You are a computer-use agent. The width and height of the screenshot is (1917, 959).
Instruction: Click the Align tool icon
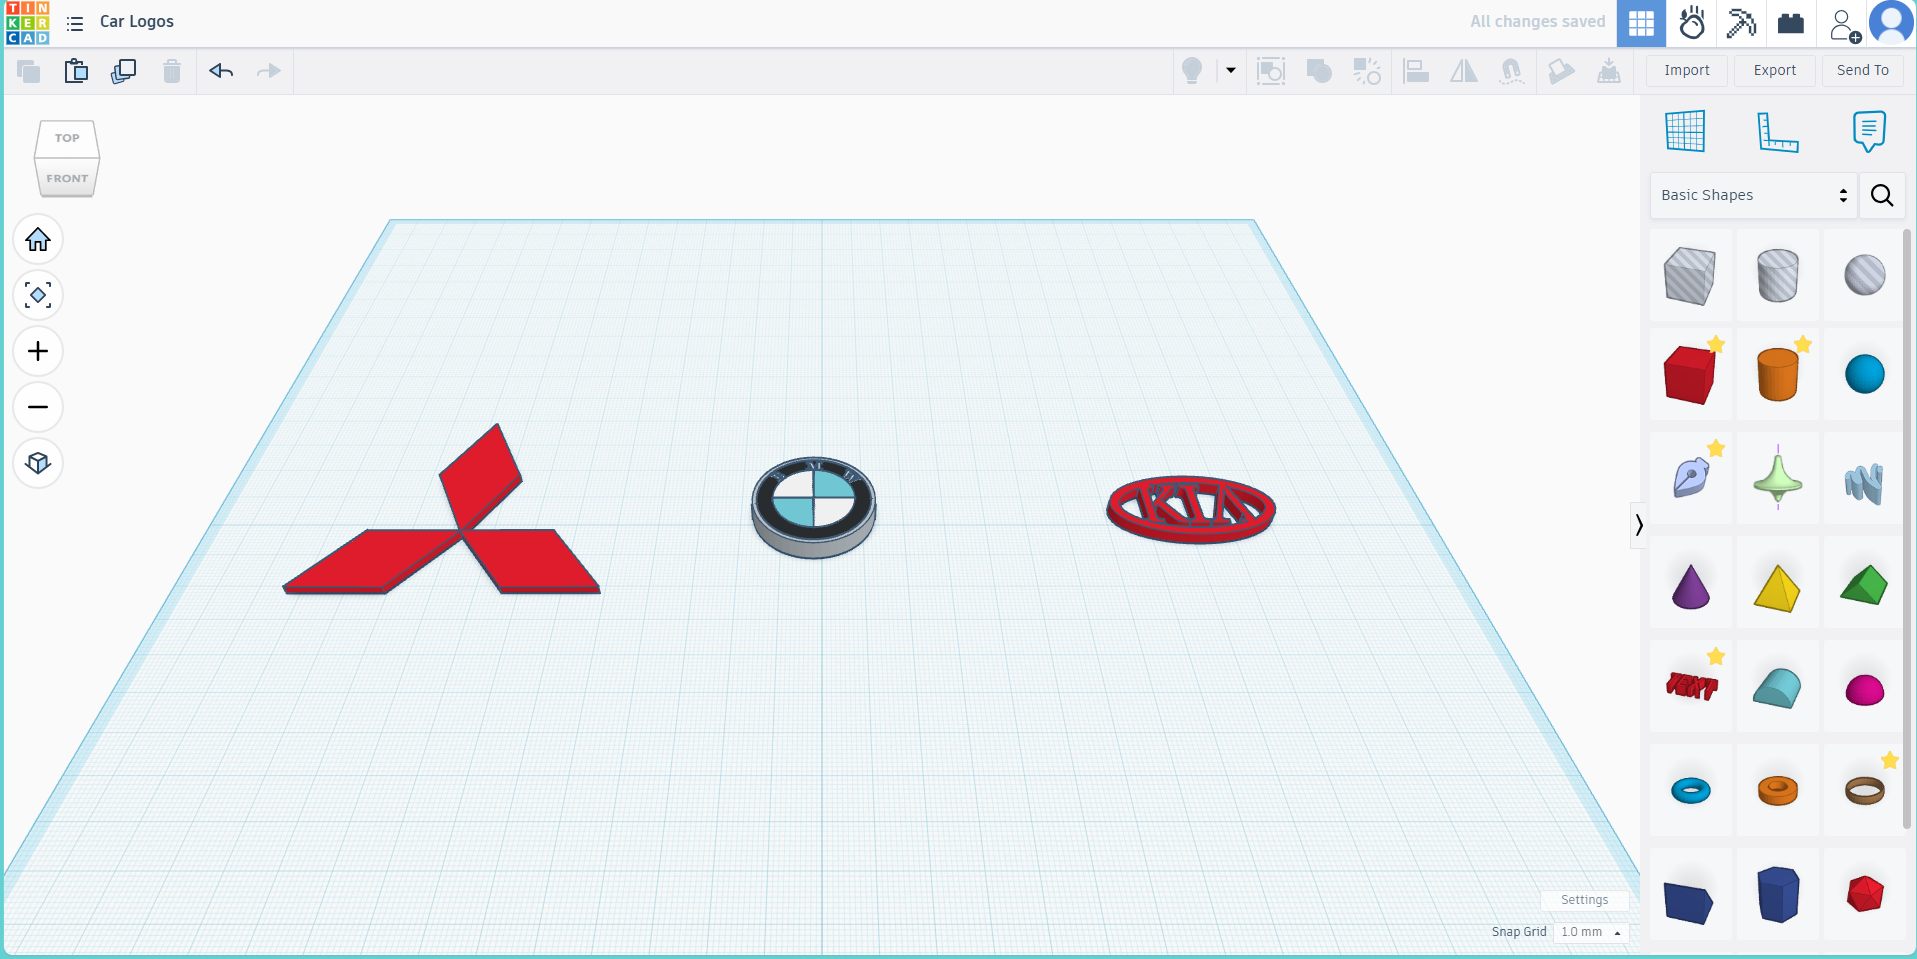(1416, 71)
